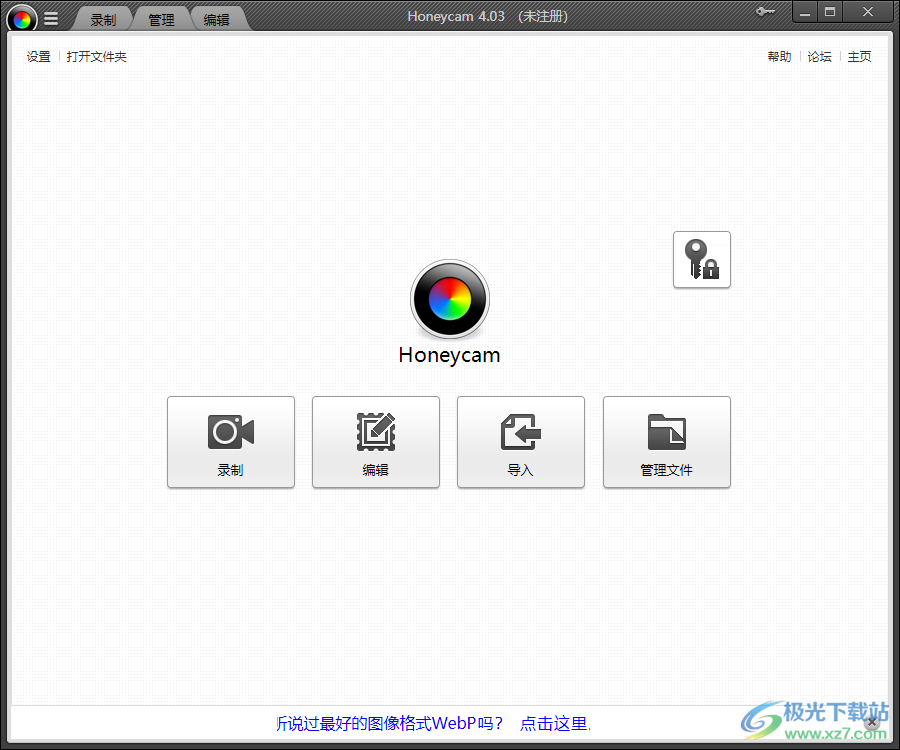Open 管理文件 manage files button
This screenshot has height=750, width=900.
(x=666, y=442)
